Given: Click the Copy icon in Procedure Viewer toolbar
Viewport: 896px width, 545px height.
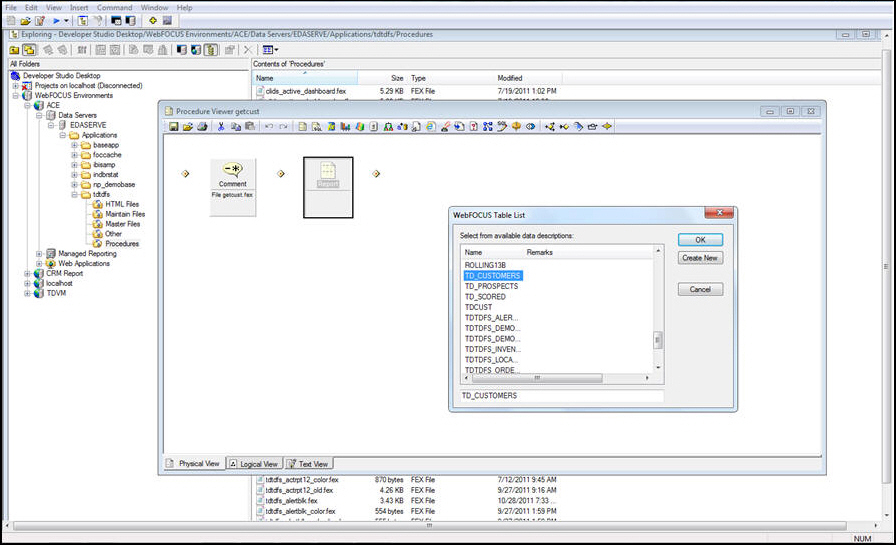Looking at the screenshot, I should point(235,127).
